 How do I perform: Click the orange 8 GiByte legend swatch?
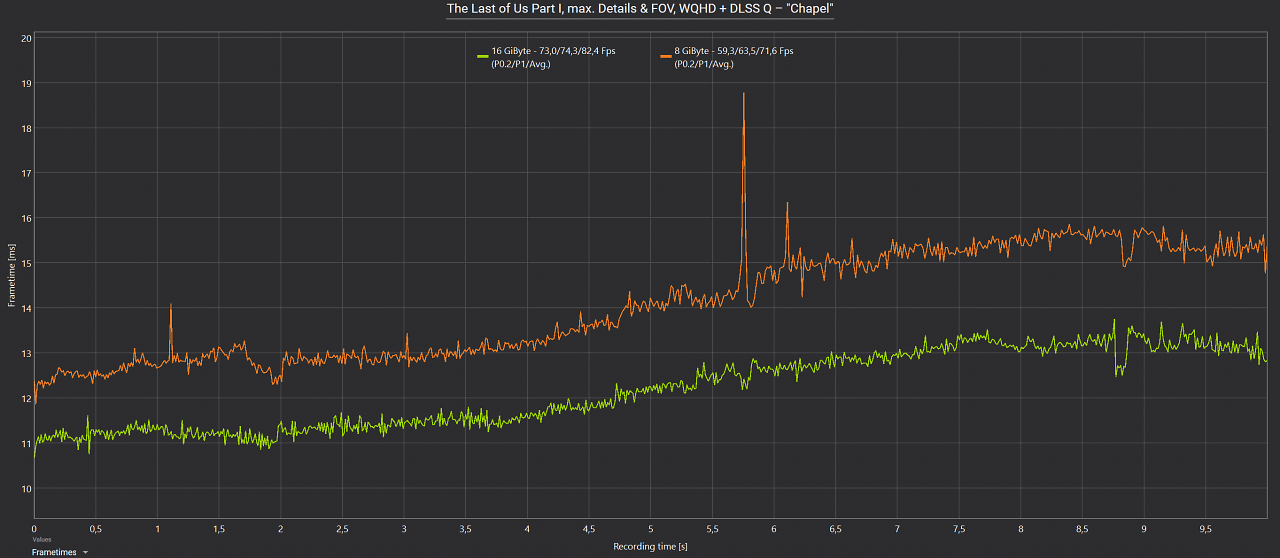tap(665, 55)
